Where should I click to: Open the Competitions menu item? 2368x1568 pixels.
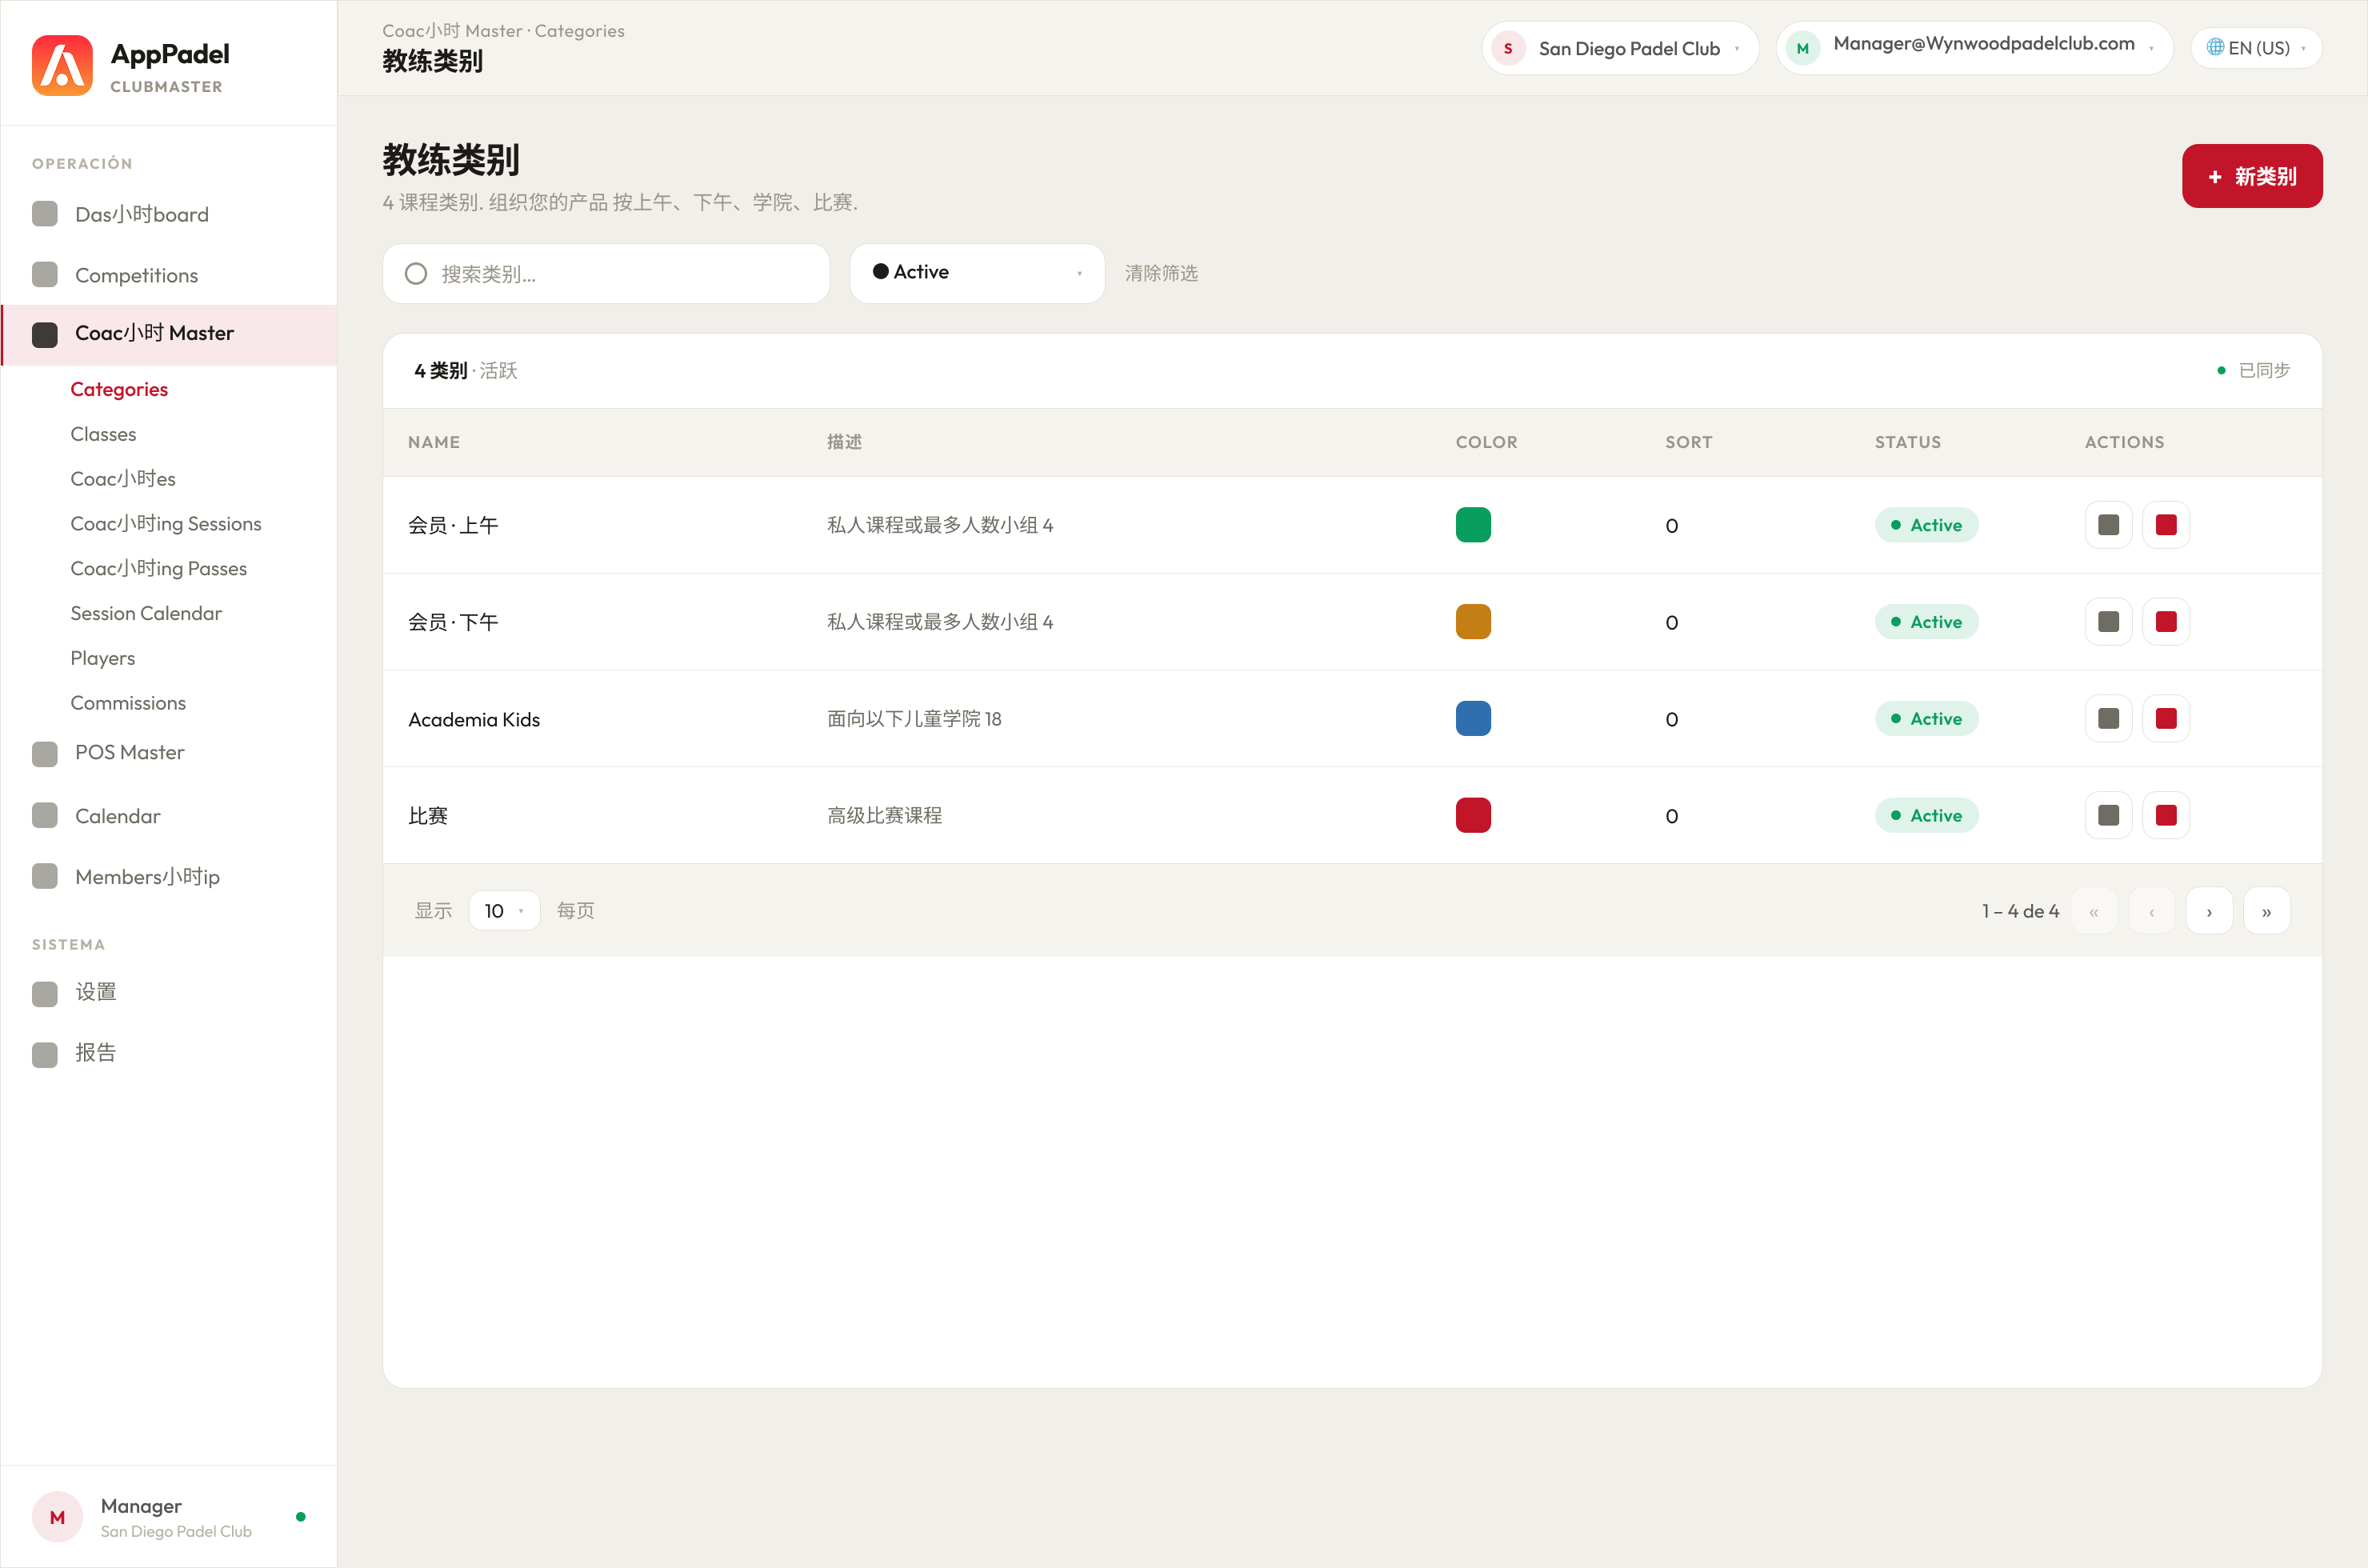168,275
